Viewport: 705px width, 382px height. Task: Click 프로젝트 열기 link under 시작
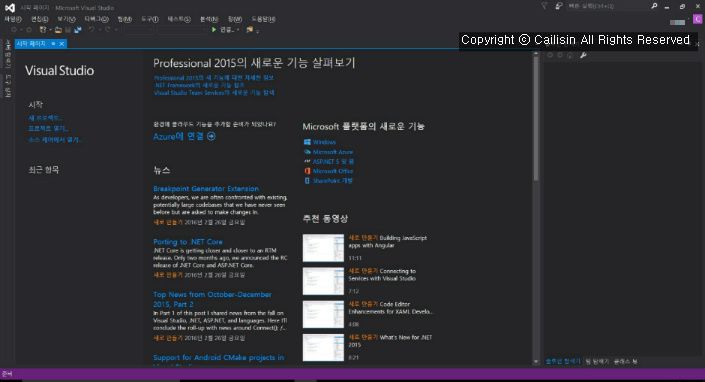tap(48, 129)
